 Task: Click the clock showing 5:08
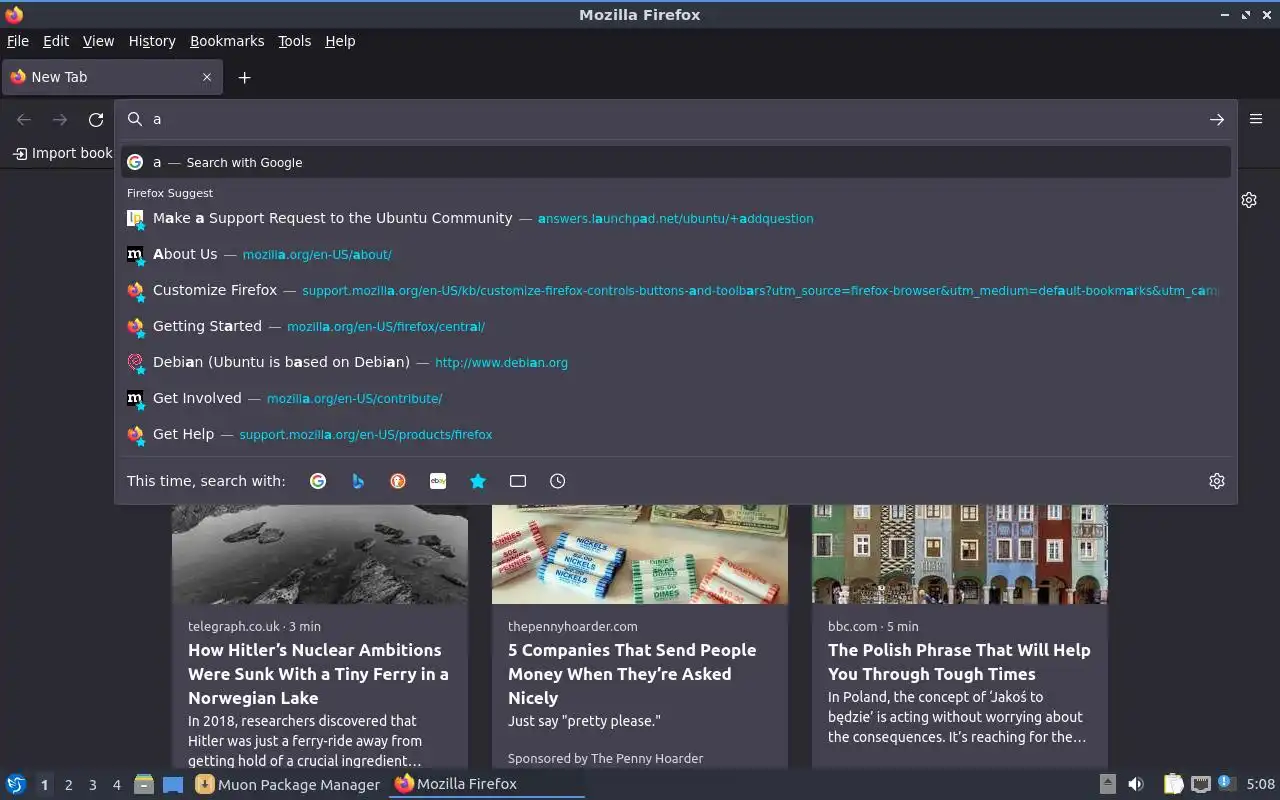[1260, 784]
